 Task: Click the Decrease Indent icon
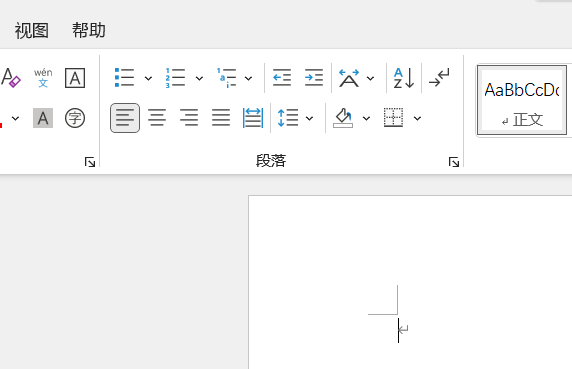tap(282, 78)
